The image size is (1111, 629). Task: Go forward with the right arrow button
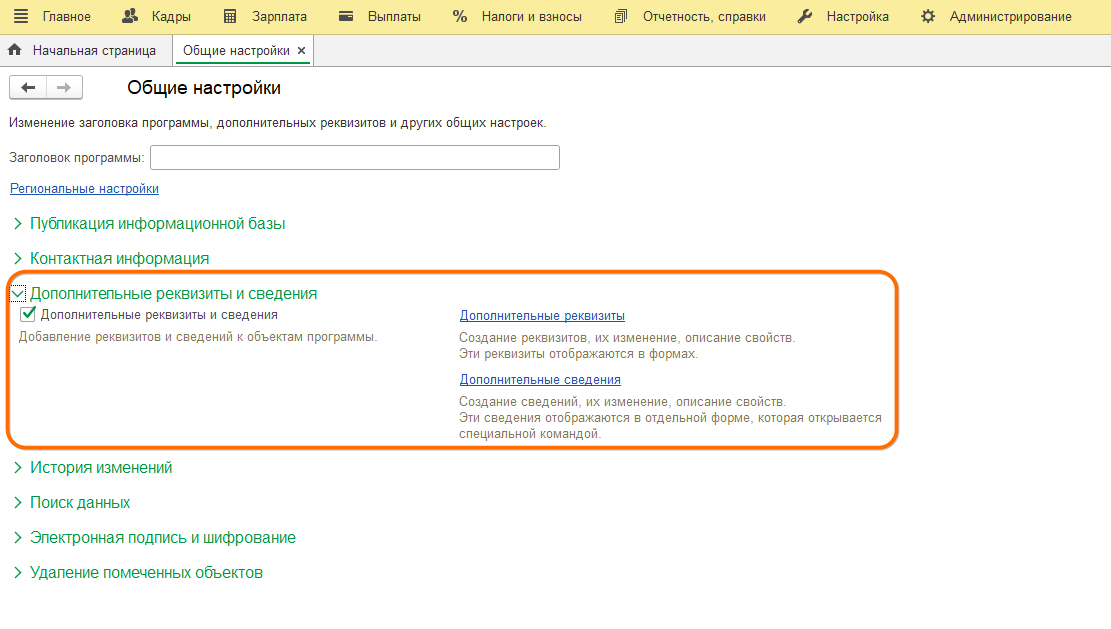64,87
